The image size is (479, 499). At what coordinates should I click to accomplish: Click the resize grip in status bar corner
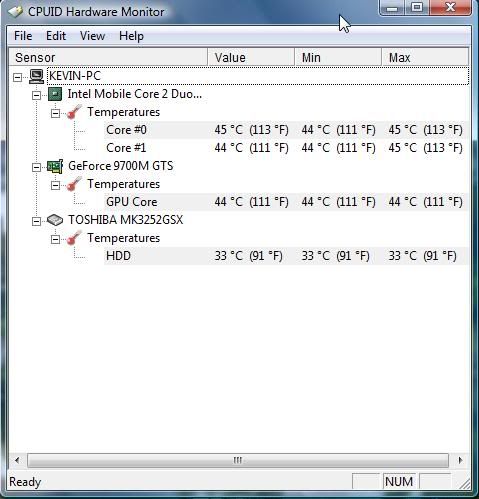[464, 484]
